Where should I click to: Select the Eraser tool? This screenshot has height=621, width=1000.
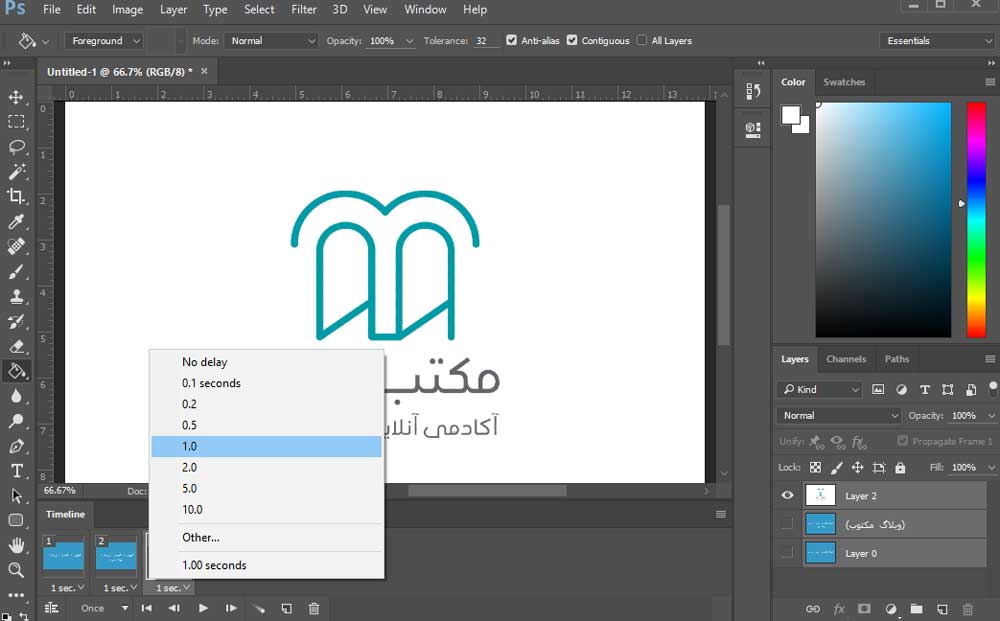point(16,346)
